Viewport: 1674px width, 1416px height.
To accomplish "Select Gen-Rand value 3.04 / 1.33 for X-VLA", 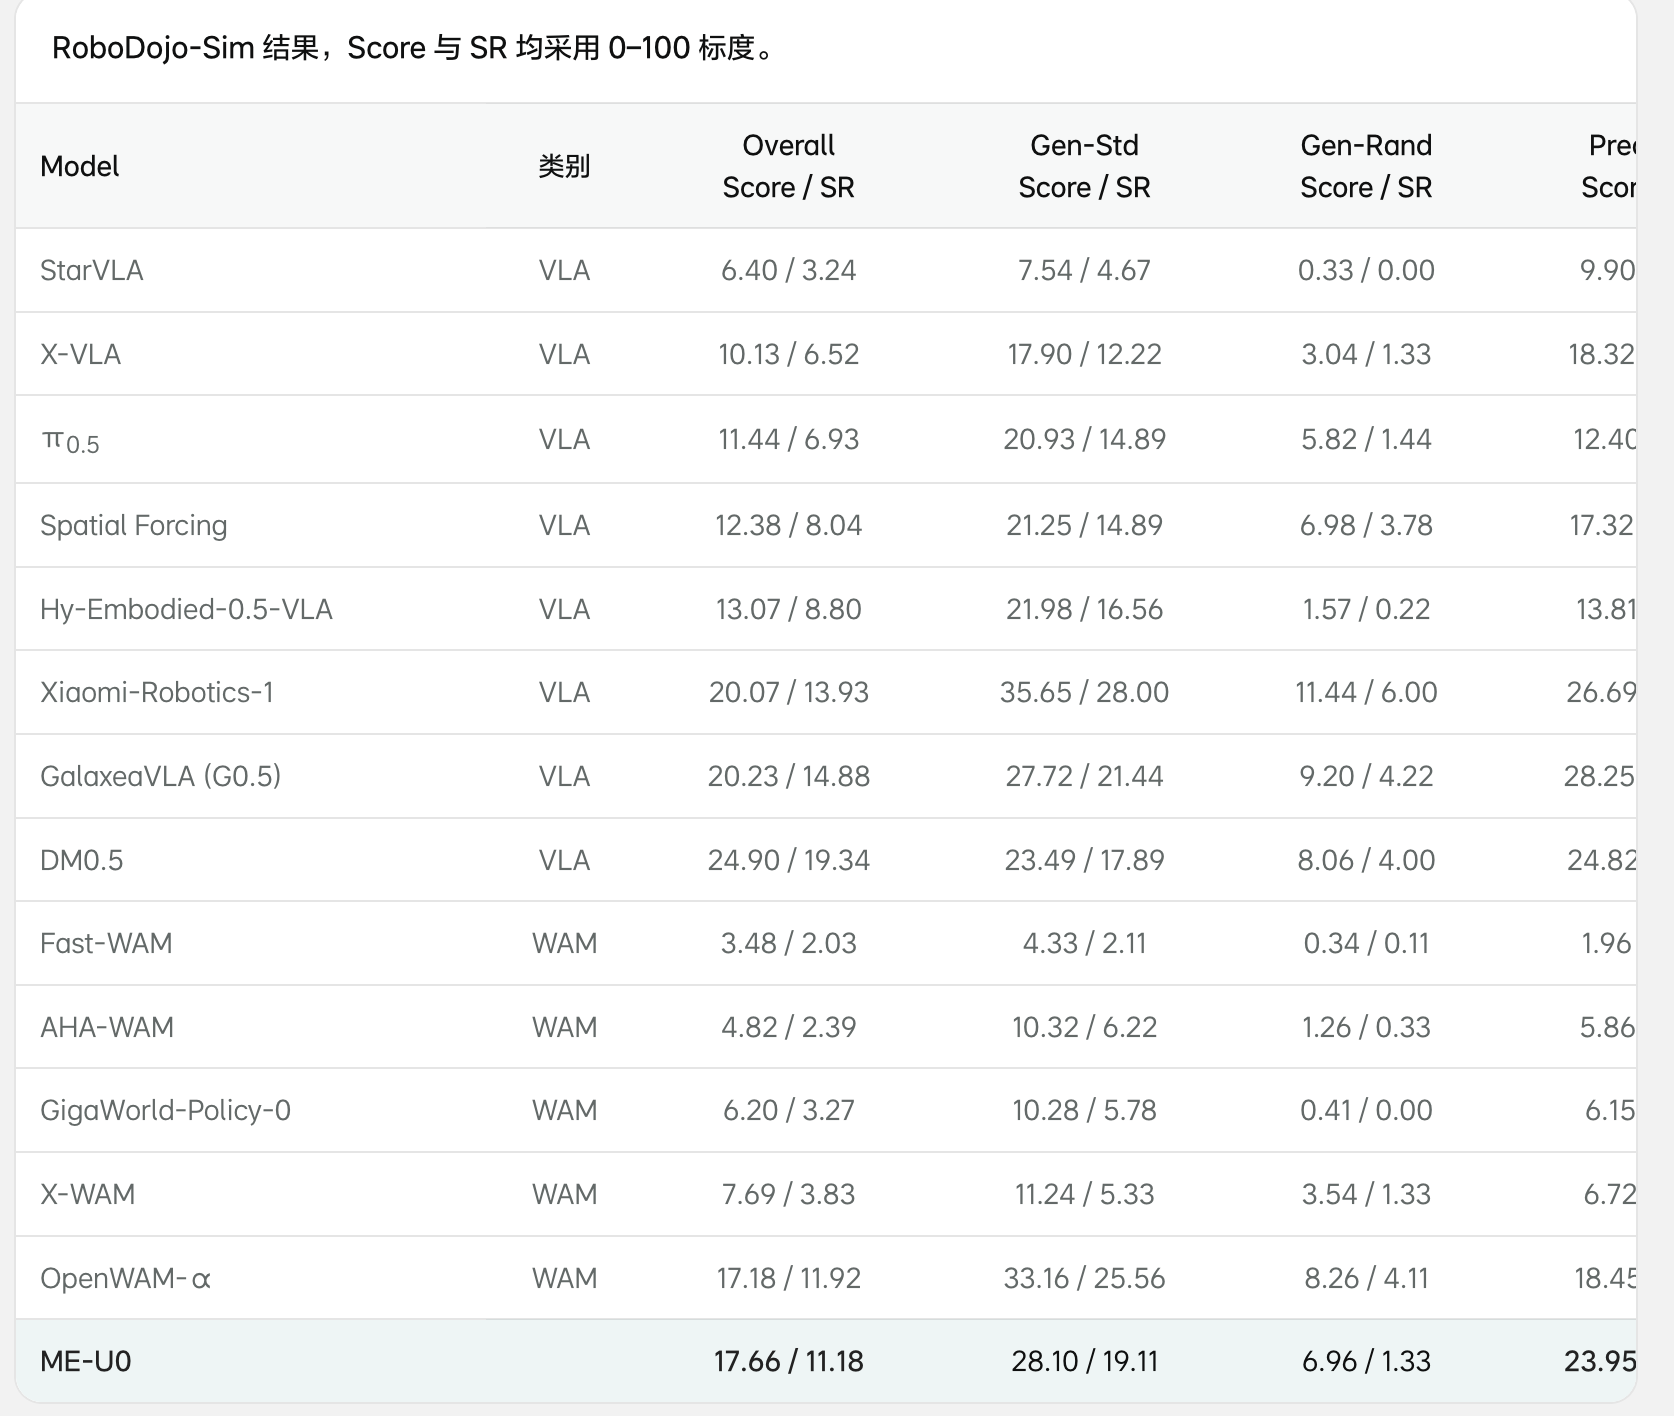I will 1366,354.
